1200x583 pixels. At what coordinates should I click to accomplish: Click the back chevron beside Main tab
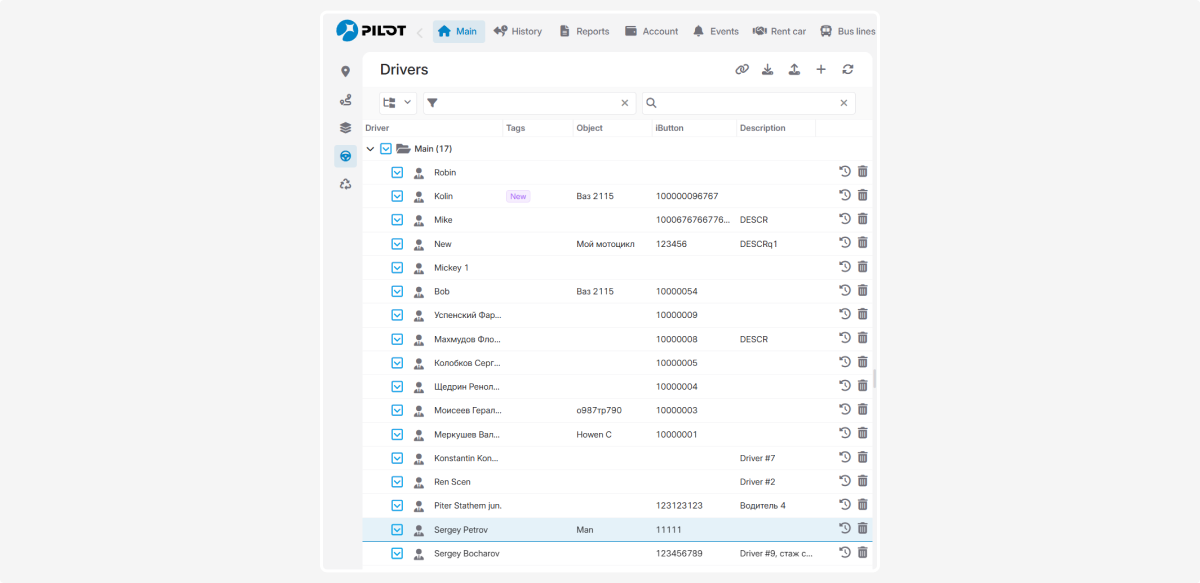click(420, 32)
